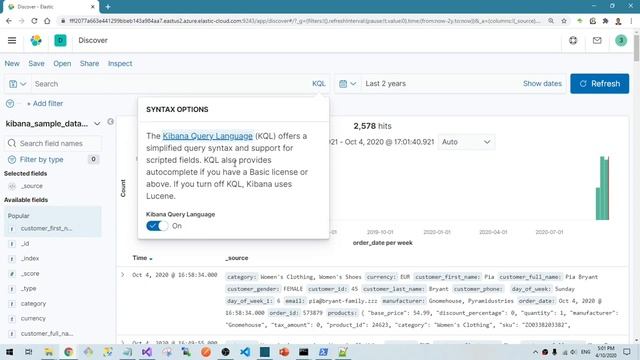The width and height of the screenshot is (640, 360).
Task: Click the browser zoom magnifier icon
Action: click(551, 21)
